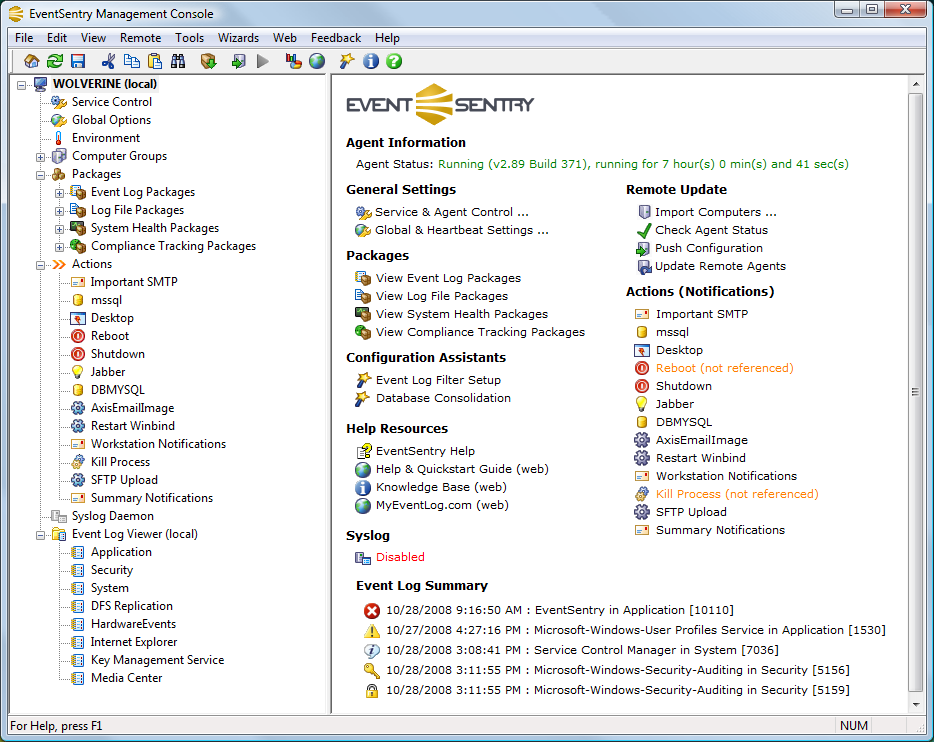Image resolution: width=934 pixels, height=742 pixels.
Task: Expand the System Health Packages node
Action: pos(60,229)
